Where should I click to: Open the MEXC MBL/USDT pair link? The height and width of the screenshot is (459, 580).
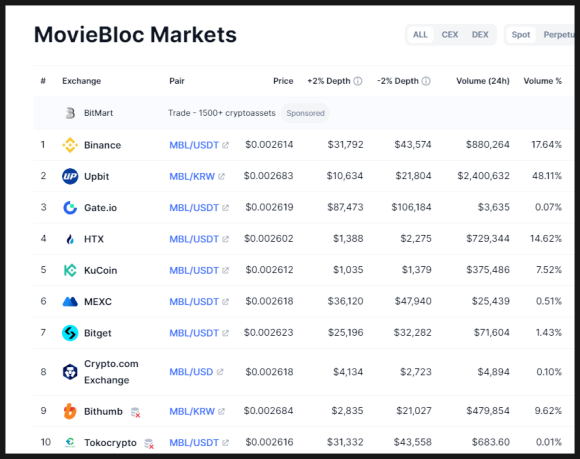pos(194,302)
